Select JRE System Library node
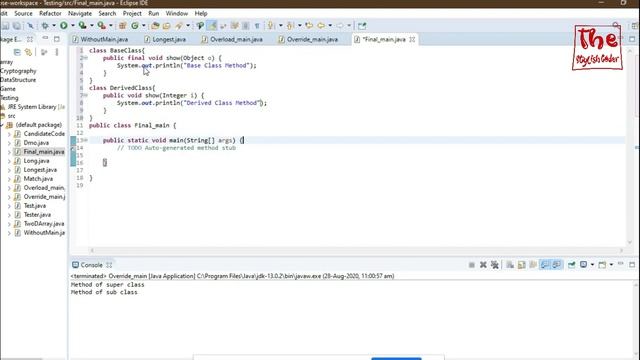This screenshot has height=360, width=640. [x=33, y=107]
